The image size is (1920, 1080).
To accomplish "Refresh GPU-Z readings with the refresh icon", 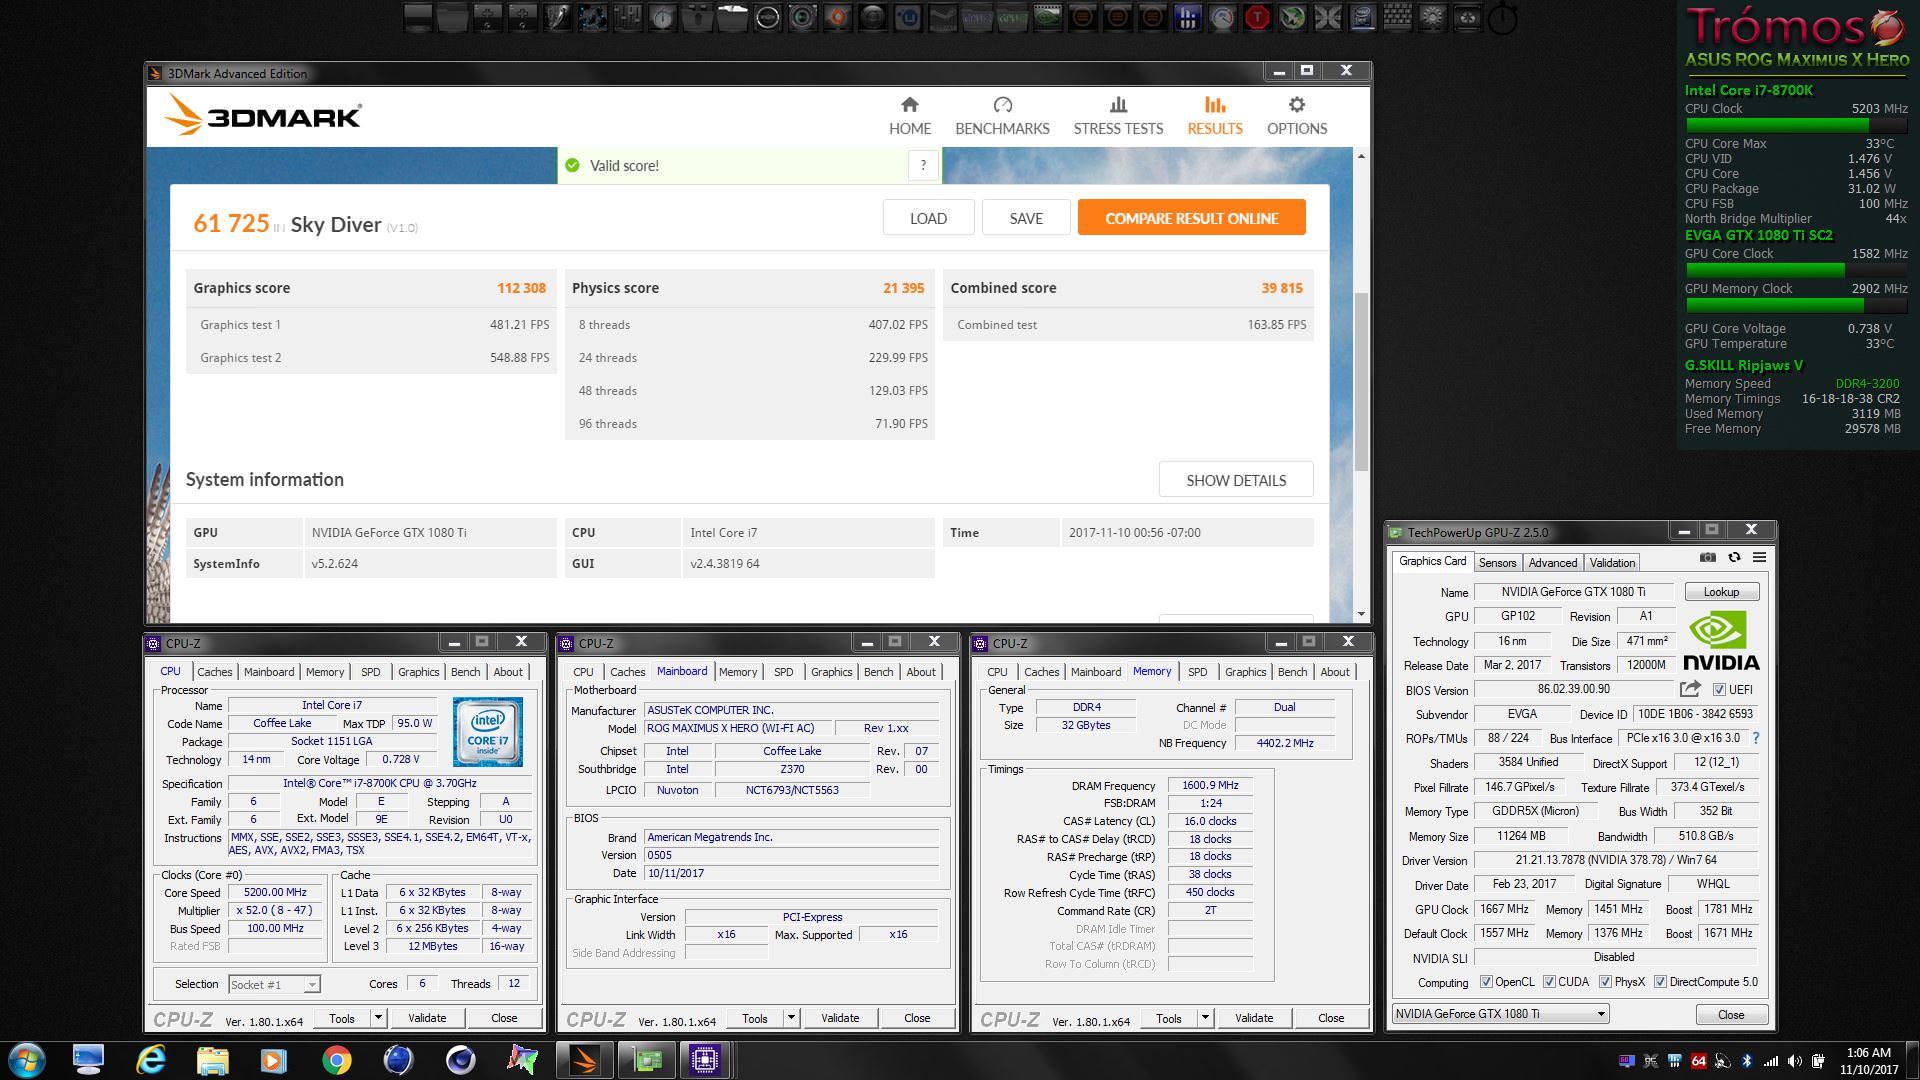I will (x=1734, y=557).
